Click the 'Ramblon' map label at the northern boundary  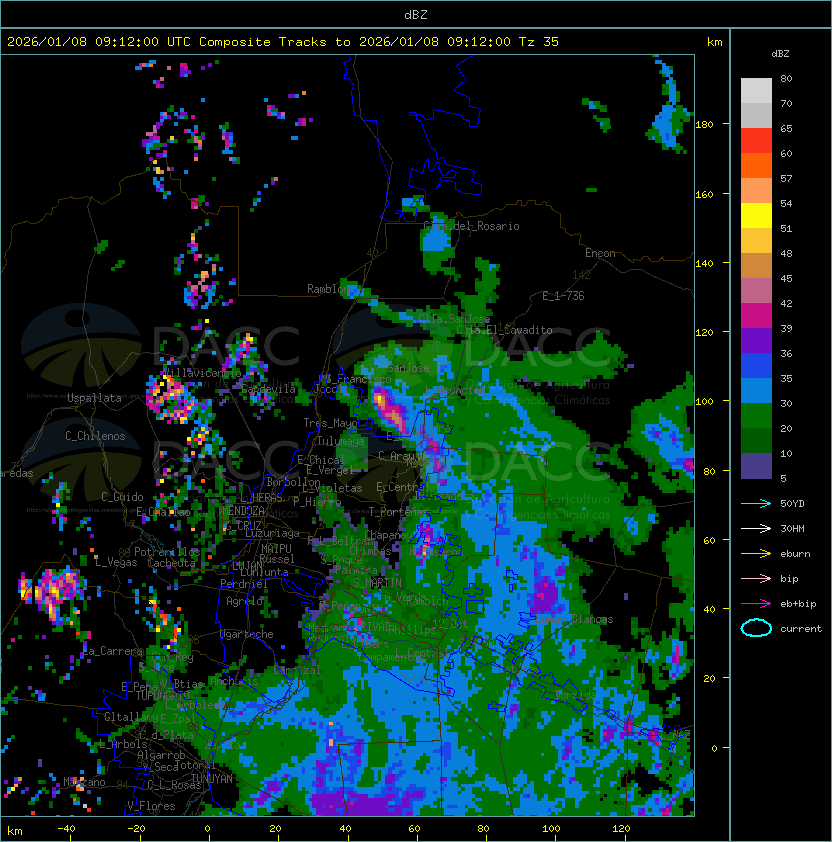coord(328,289)
